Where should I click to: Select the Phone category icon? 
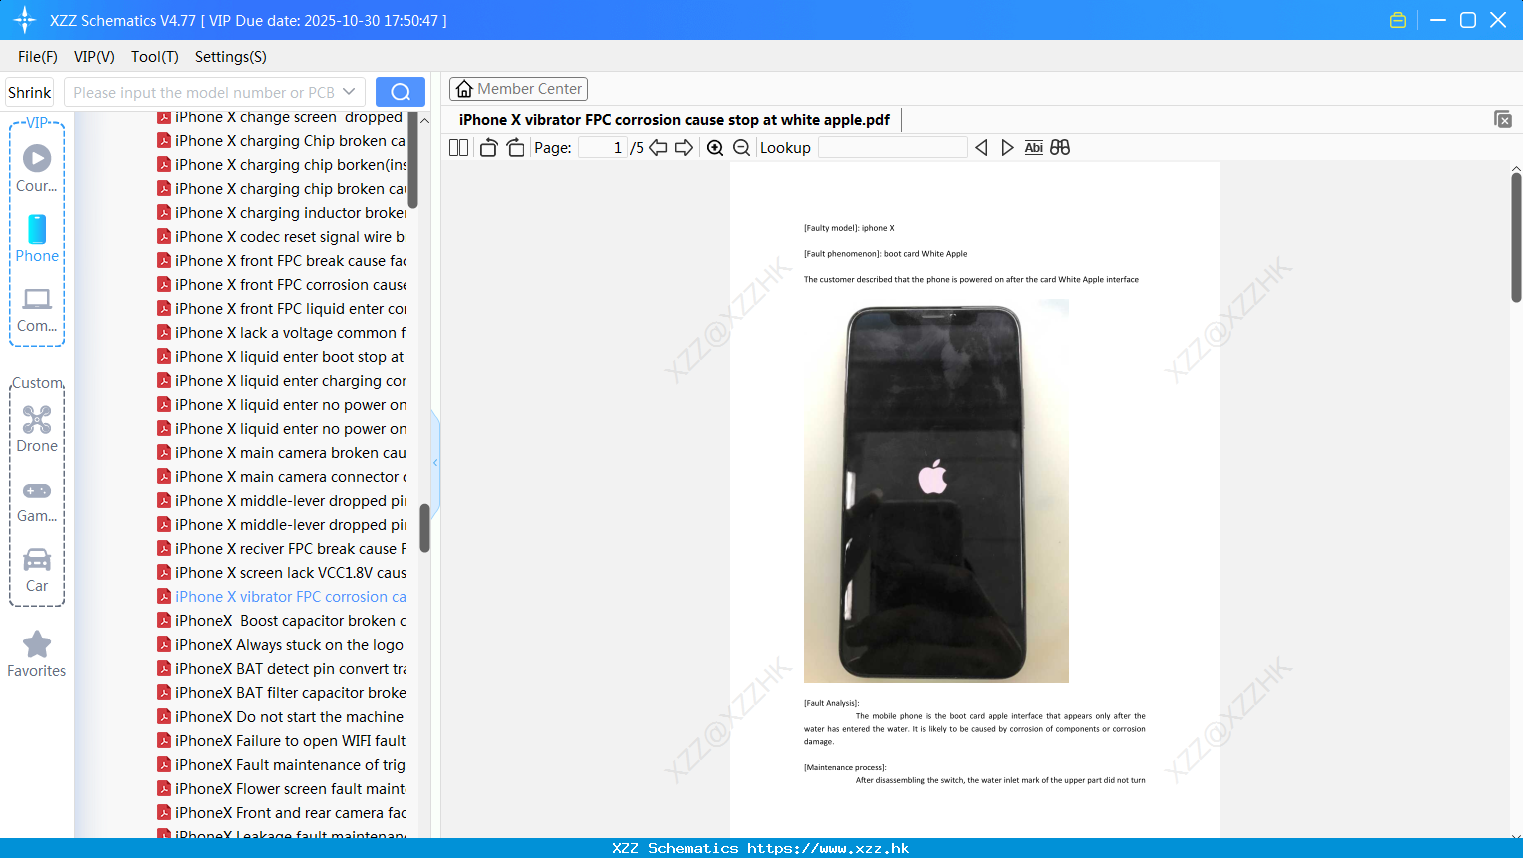(x=37, y=239)
